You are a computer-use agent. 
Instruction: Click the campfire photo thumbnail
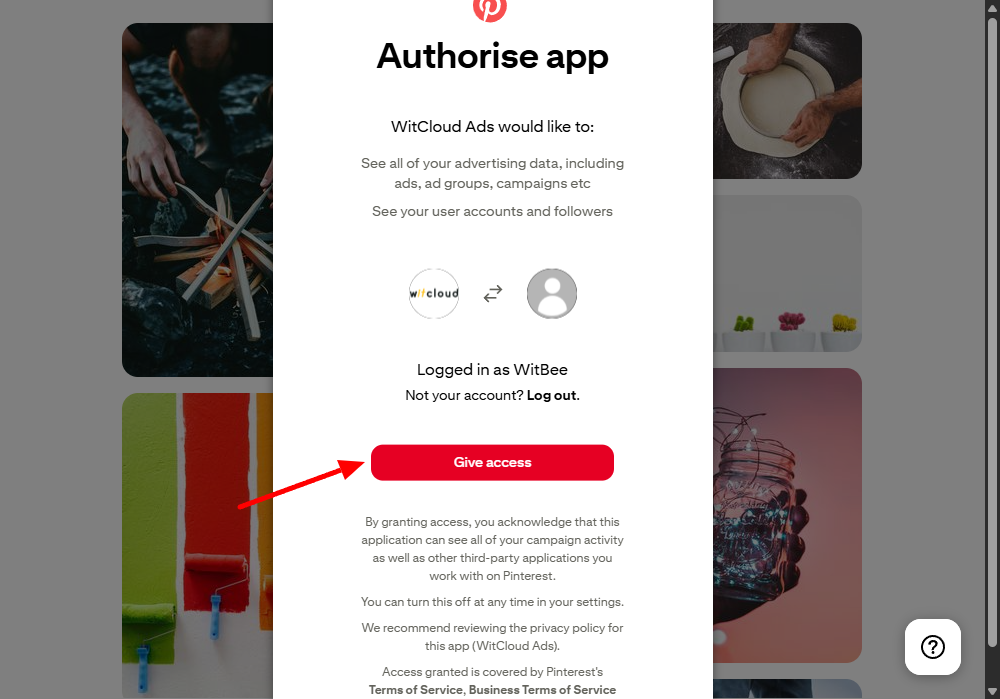pyautogui.click(x=198, y=200)
